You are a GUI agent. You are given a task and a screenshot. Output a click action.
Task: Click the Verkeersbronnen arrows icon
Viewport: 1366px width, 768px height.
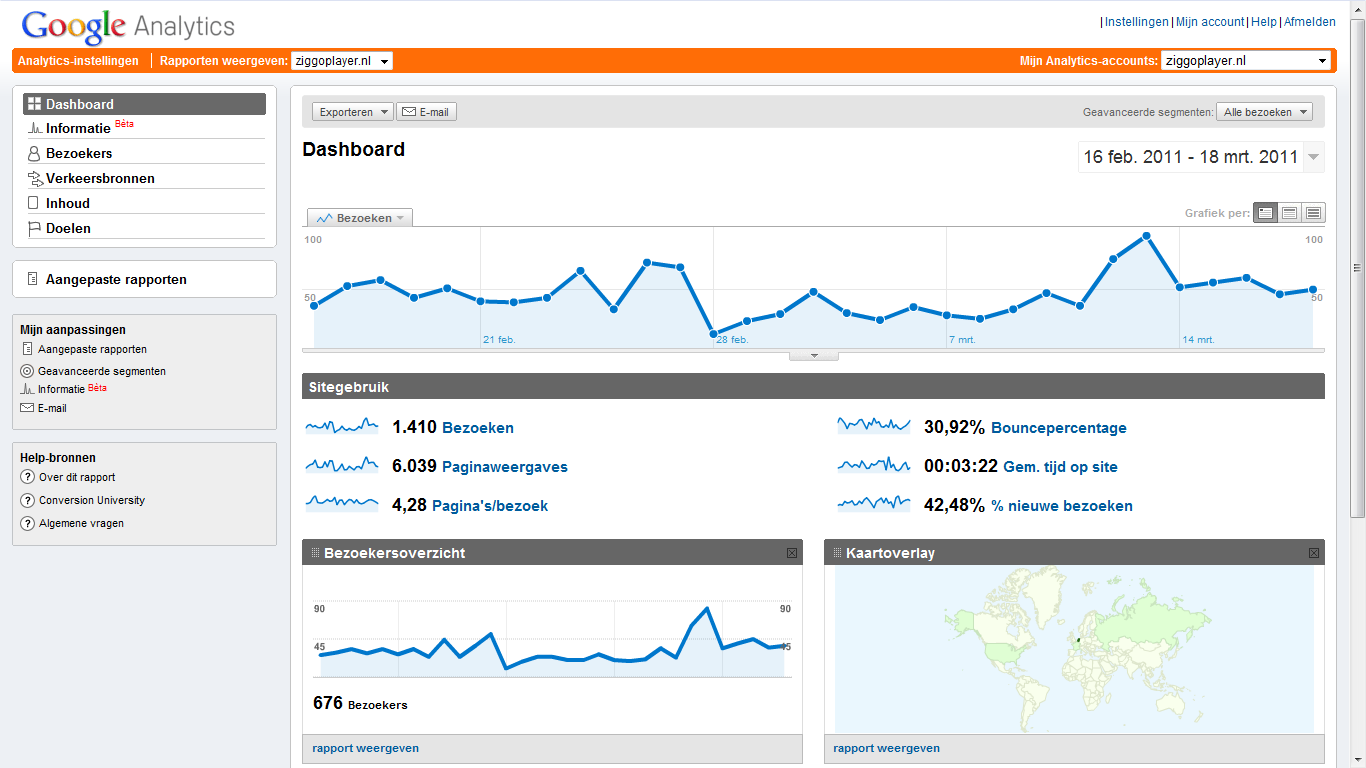tap(35, 178)
